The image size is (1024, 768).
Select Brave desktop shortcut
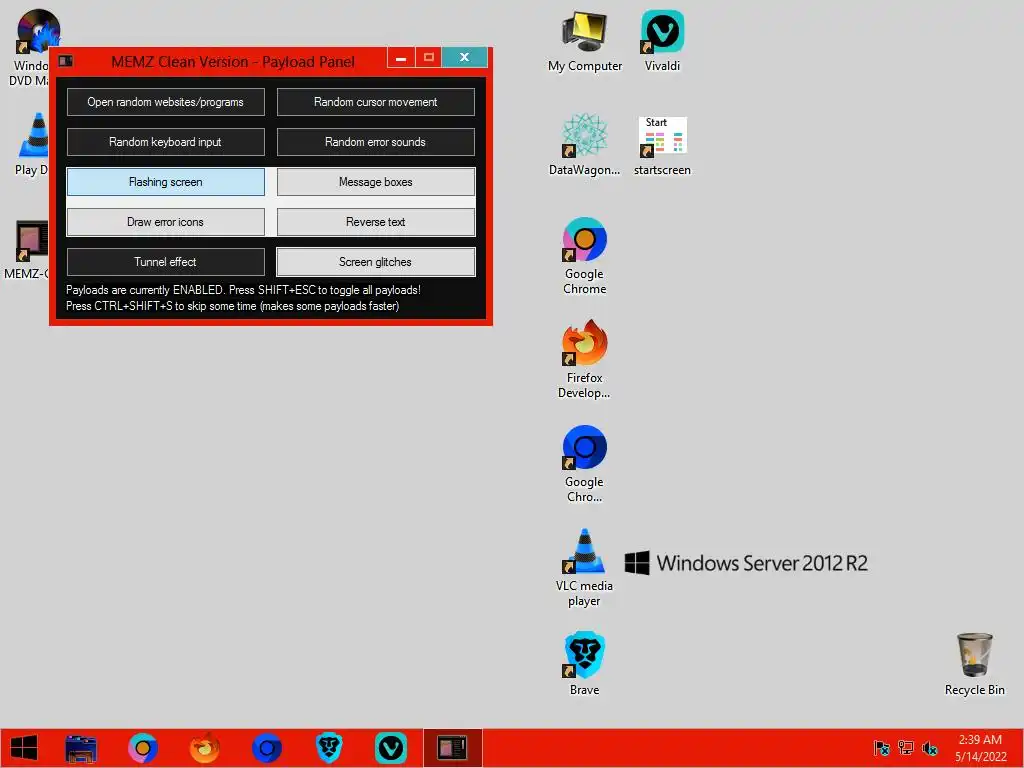point(584,664)
